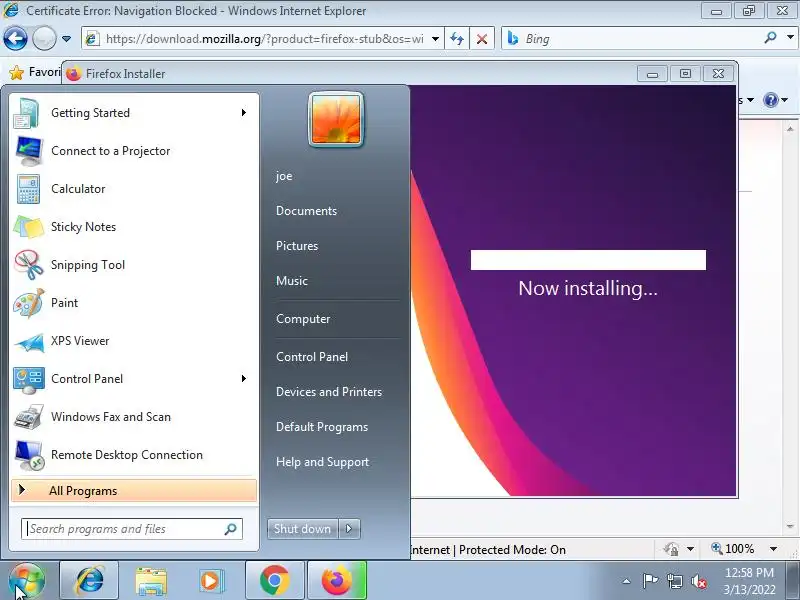The image size is (800, 600).
Task: Open Paint
Action: (x=134, y=303)
